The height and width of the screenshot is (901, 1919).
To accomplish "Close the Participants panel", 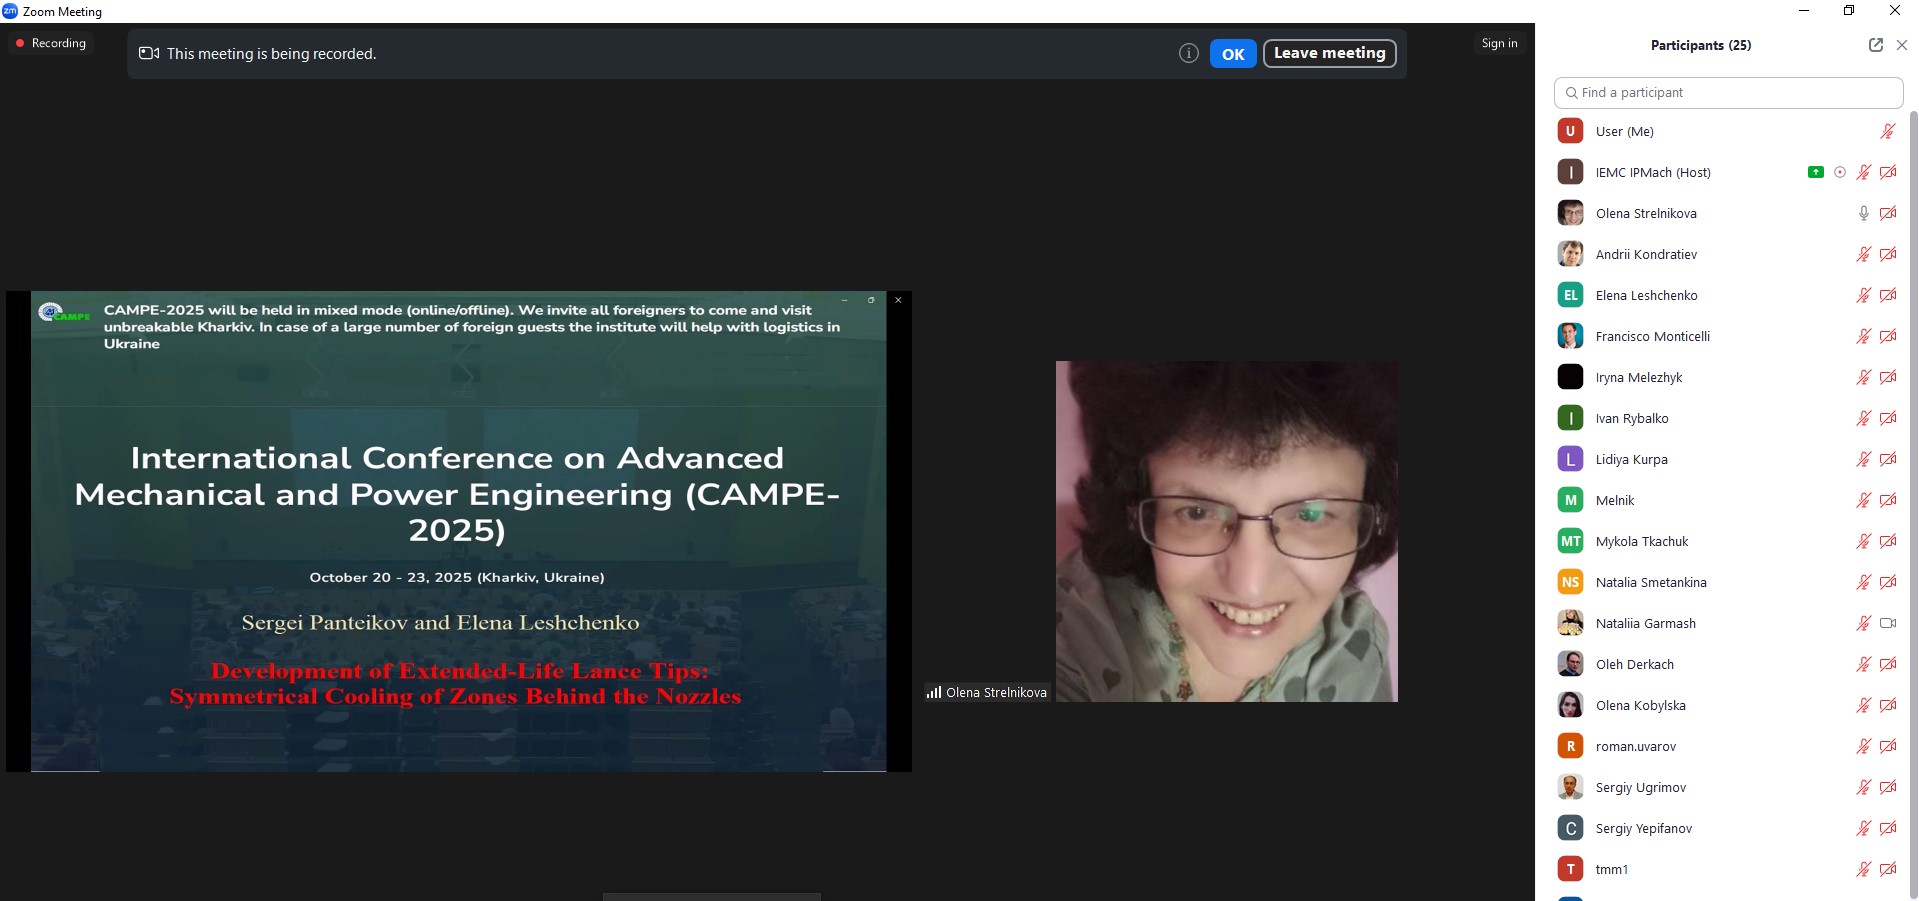I will pyautogui.click(x=1902, y=45).
